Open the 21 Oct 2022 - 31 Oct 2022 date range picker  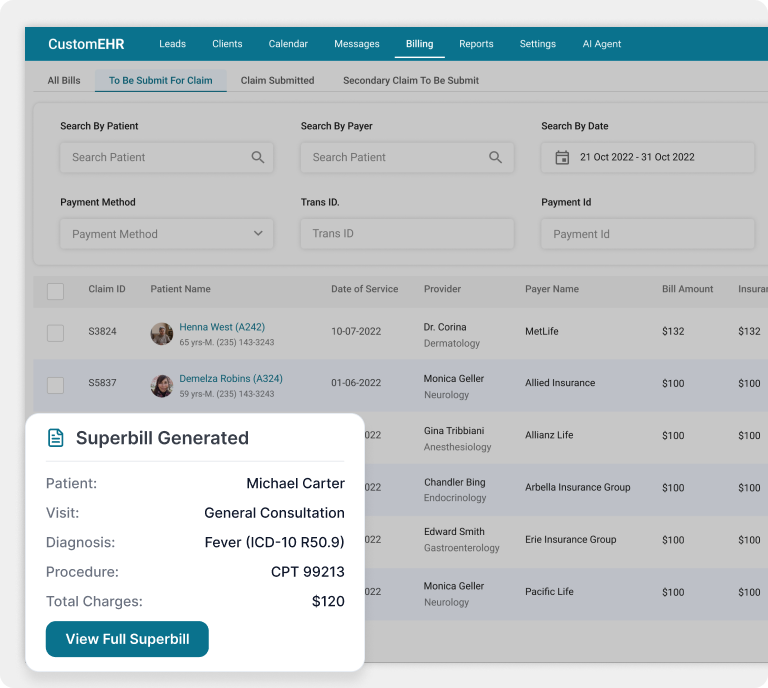647,157
